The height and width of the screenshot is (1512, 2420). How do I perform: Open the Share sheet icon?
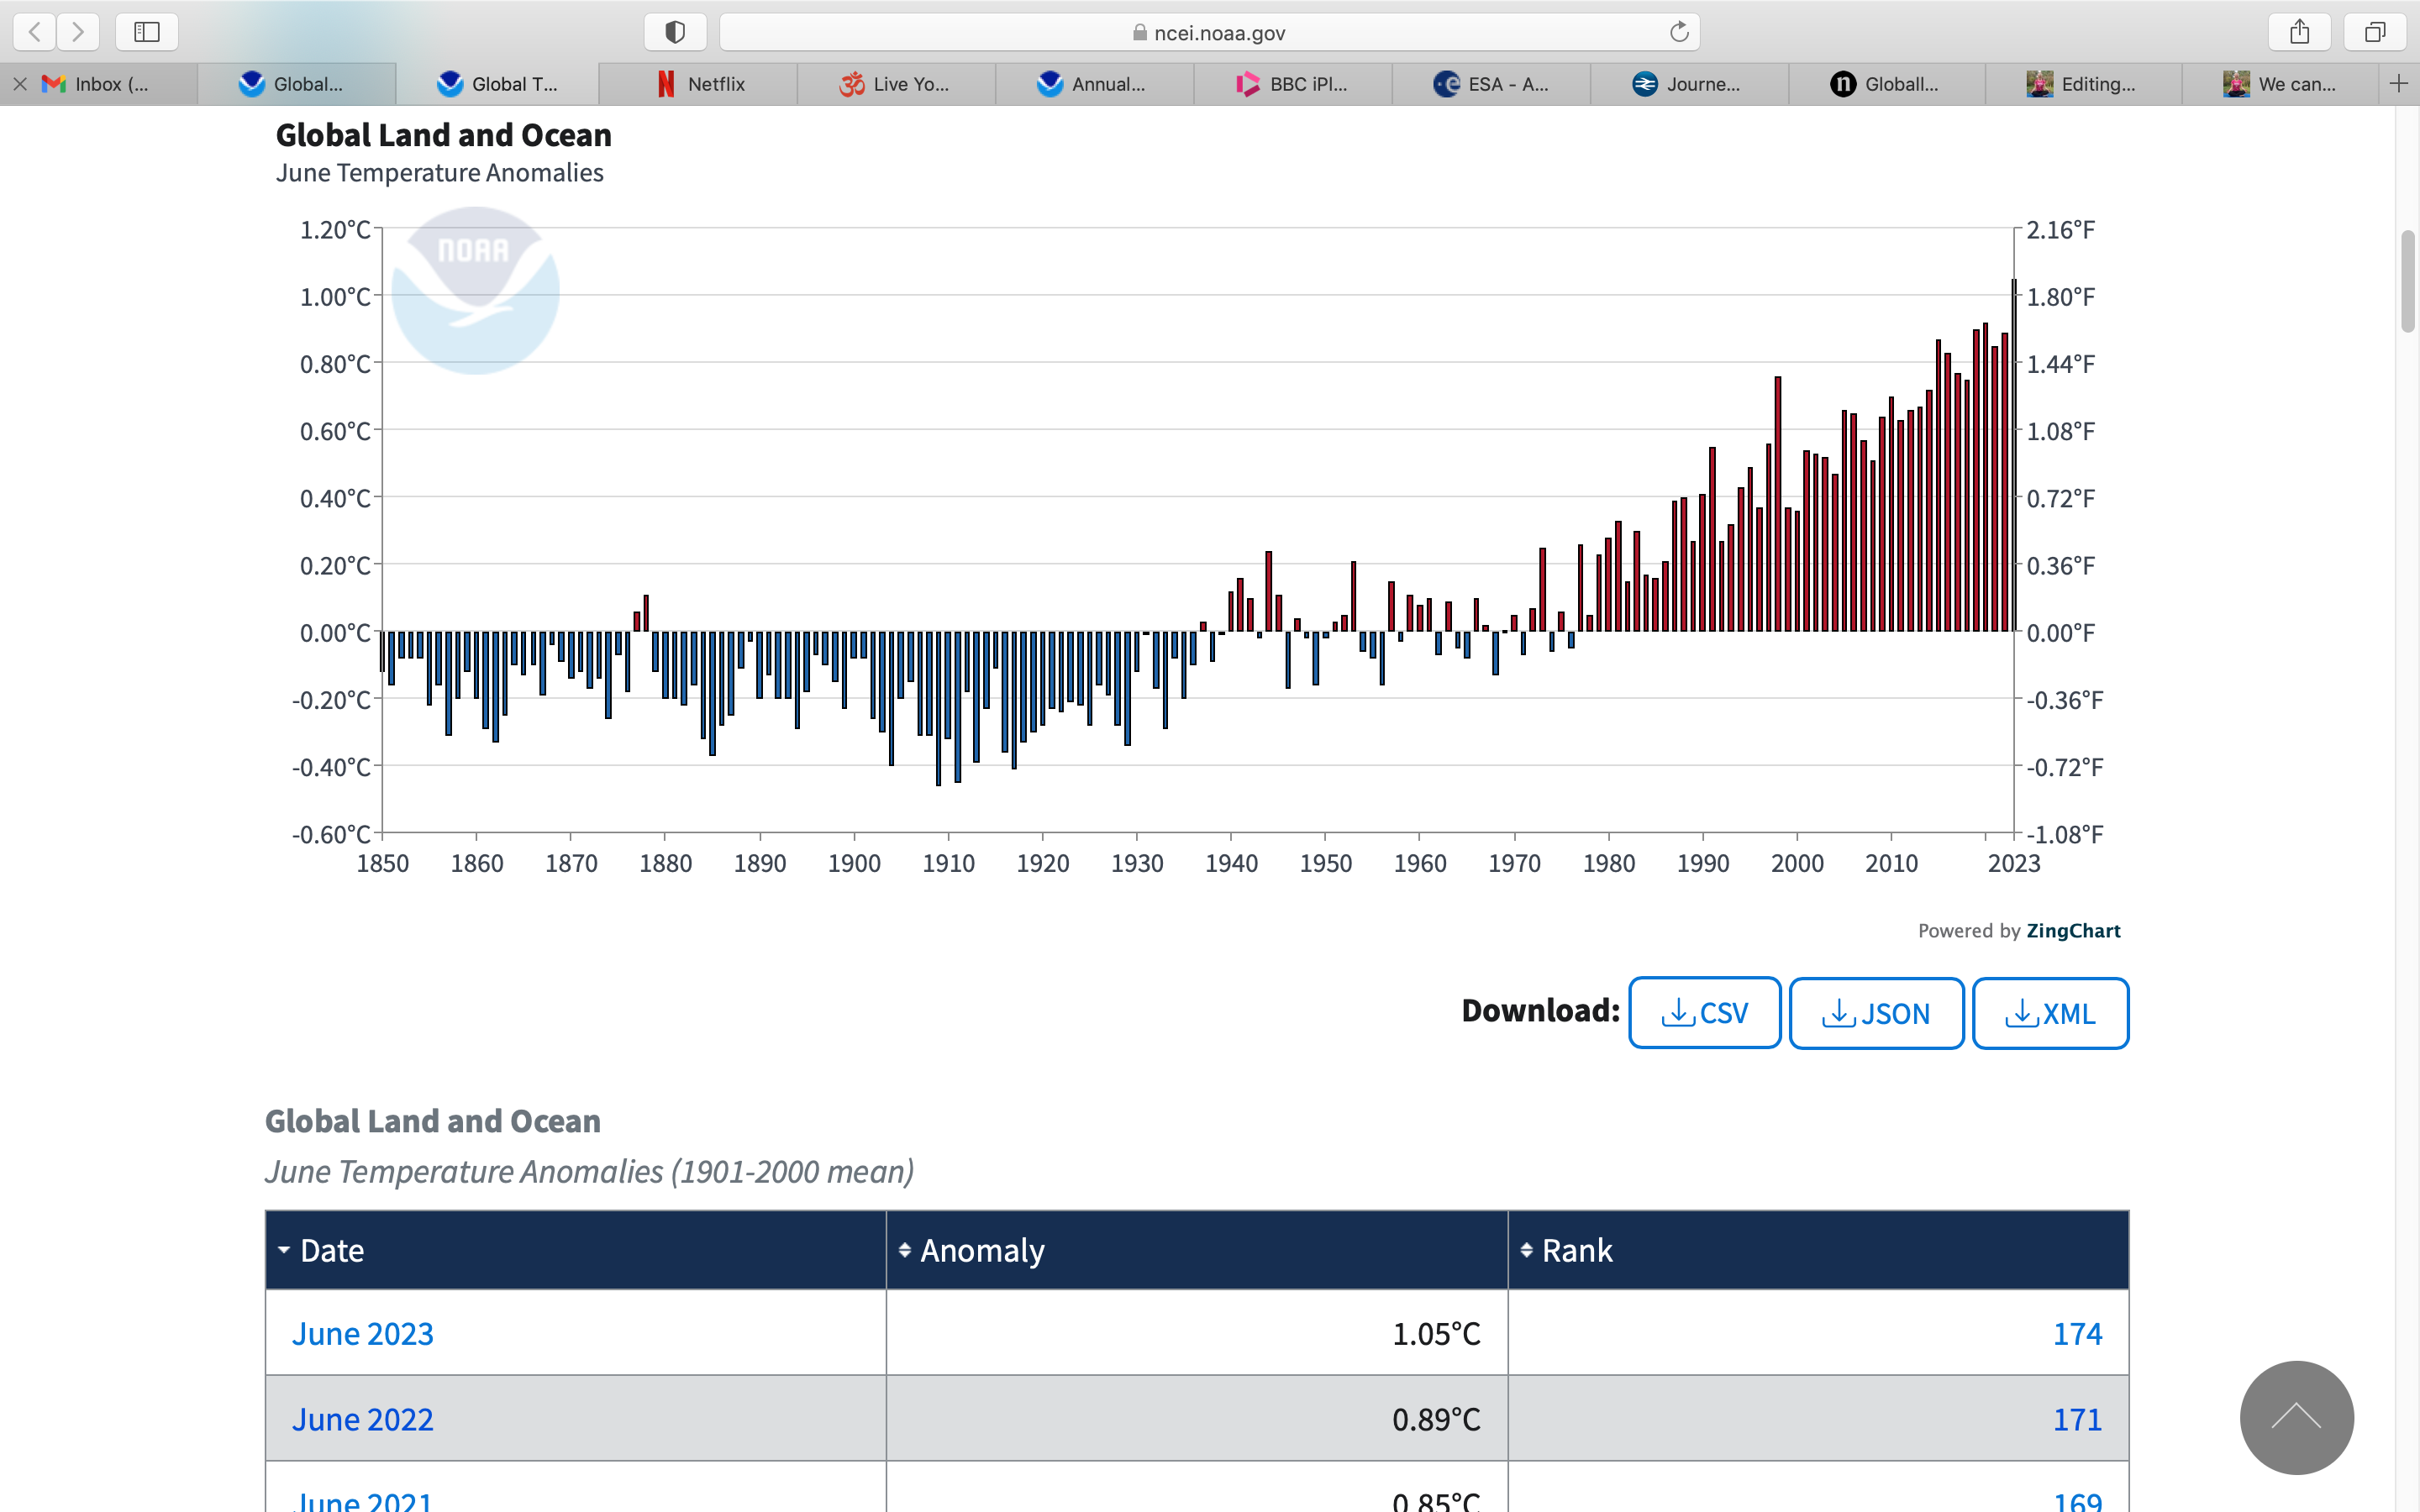click(x=2299, y=32)
